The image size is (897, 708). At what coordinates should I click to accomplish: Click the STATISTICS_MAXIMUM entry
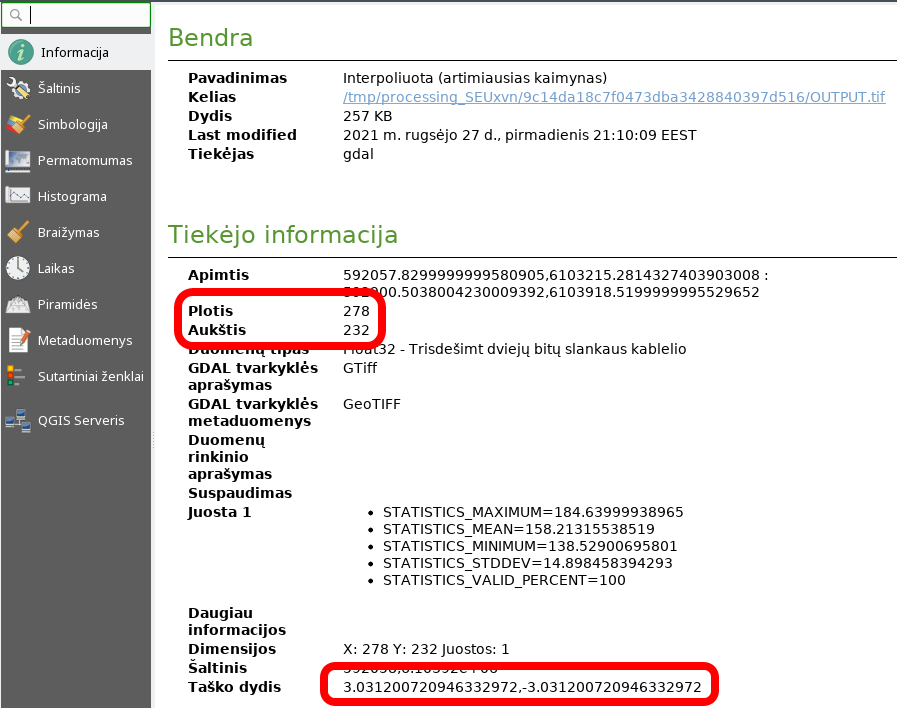click(x=533, y=512)
